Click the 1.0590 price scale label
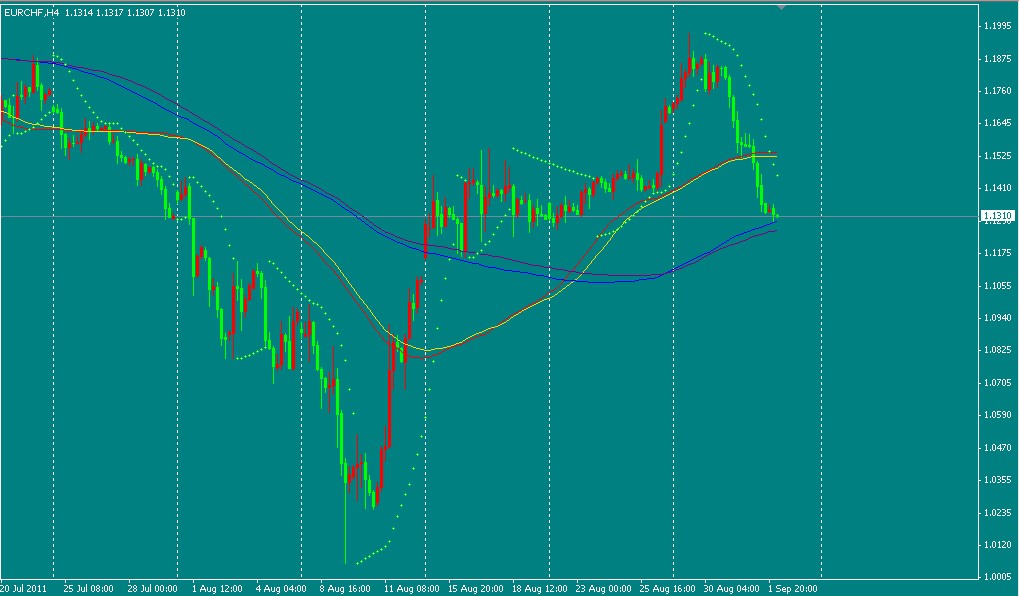Viewport: 1020px width, 596px height. pos(997,414)
